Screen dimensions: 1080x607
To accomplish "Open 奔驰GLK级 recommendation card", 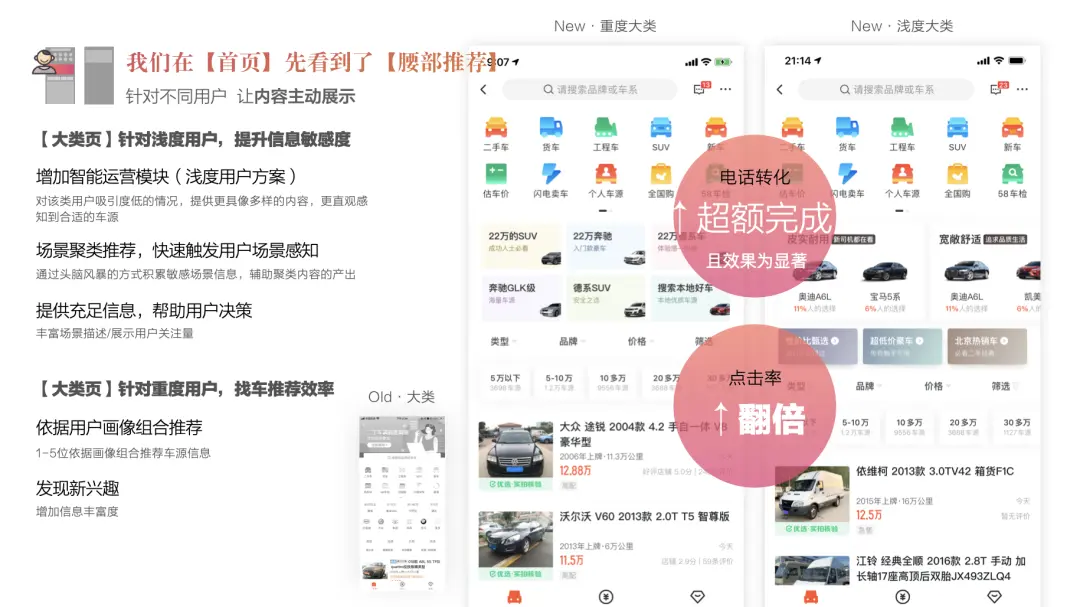I will [521, 298].
